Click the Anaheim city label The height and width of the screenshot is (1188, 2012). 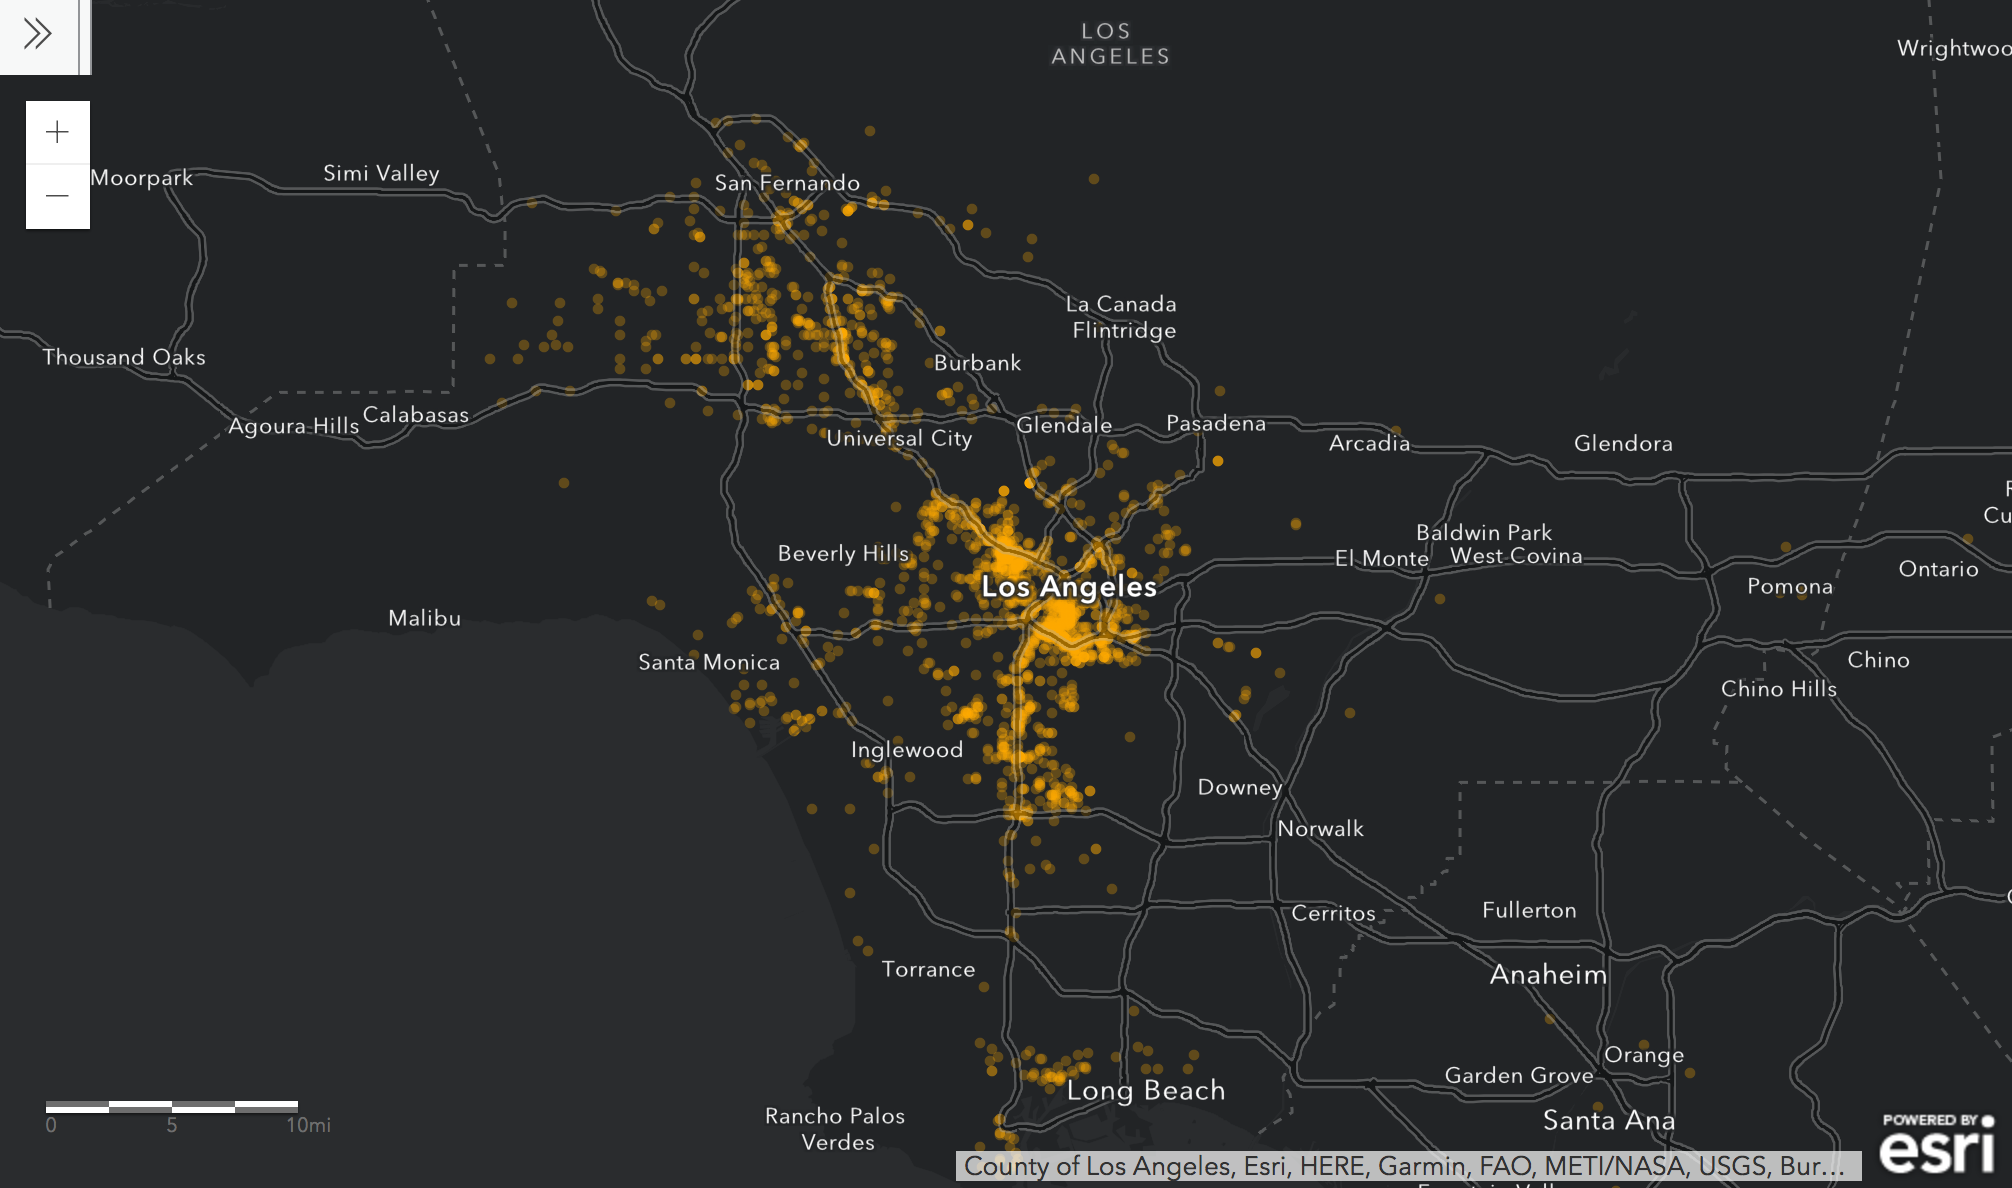click(x=1548, y=974)
